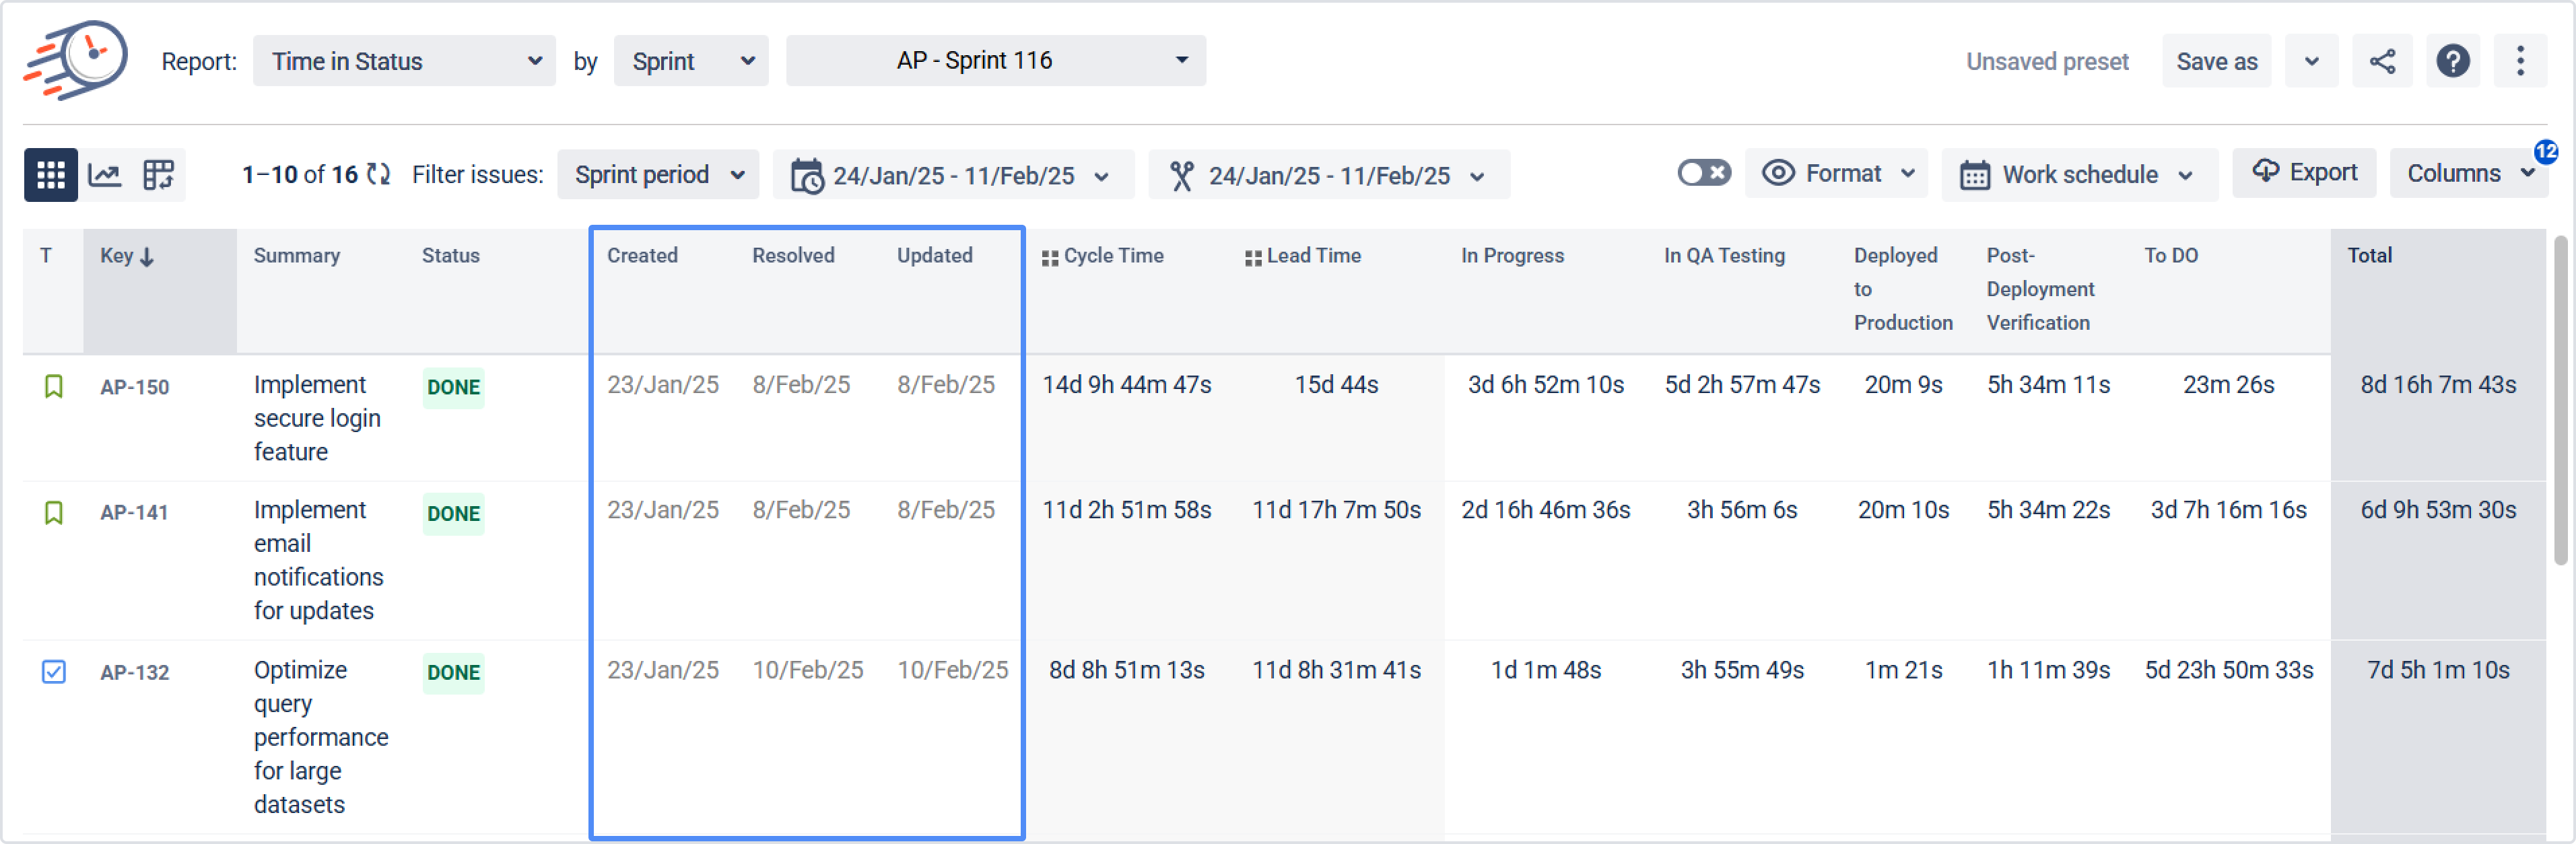
Task: Open the Work schedule menu
Action: click(x=2079, y=175)
